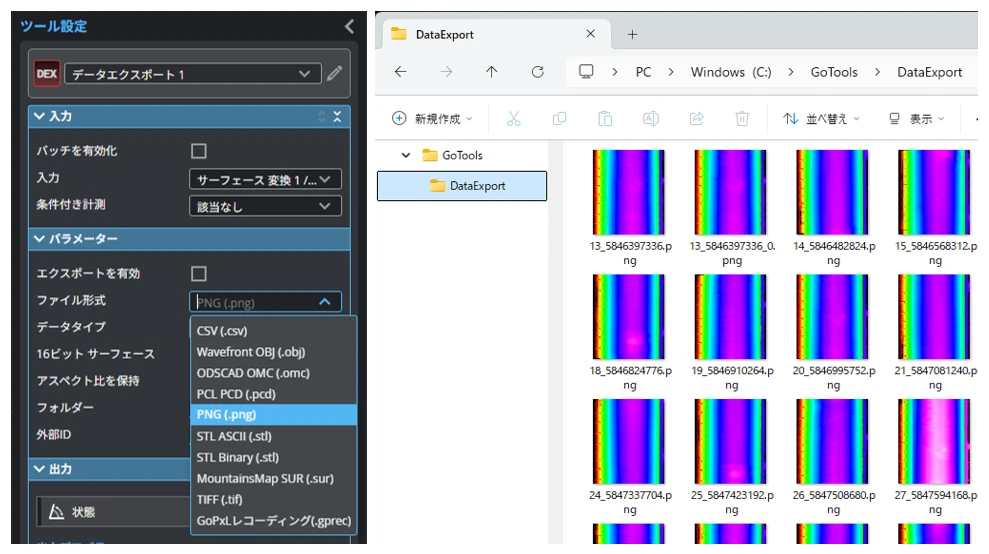The image size is (989, 554).
Task: Toggle the エクスポートを有効 checkbox
Action: (x=199, y=274)
